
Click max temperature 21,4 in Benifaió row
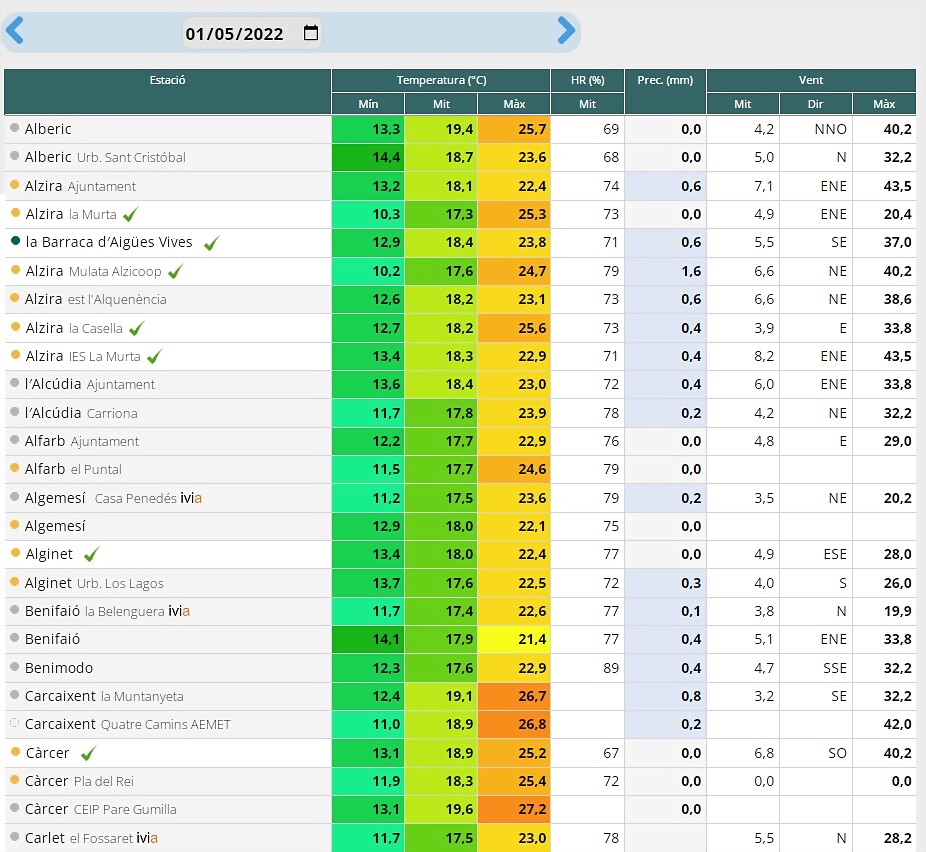[x=514, y=639]
